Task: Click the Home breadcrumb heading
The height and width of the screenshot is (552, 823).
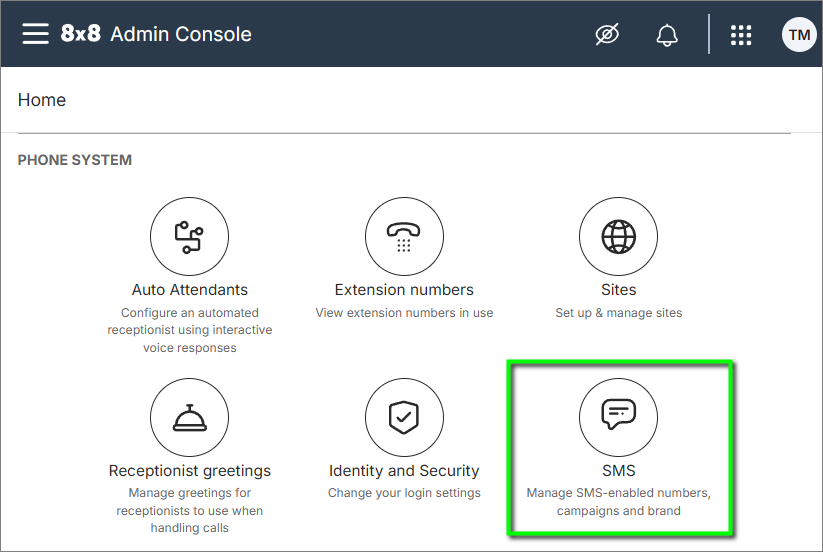Action: click(x=42, y=100)
